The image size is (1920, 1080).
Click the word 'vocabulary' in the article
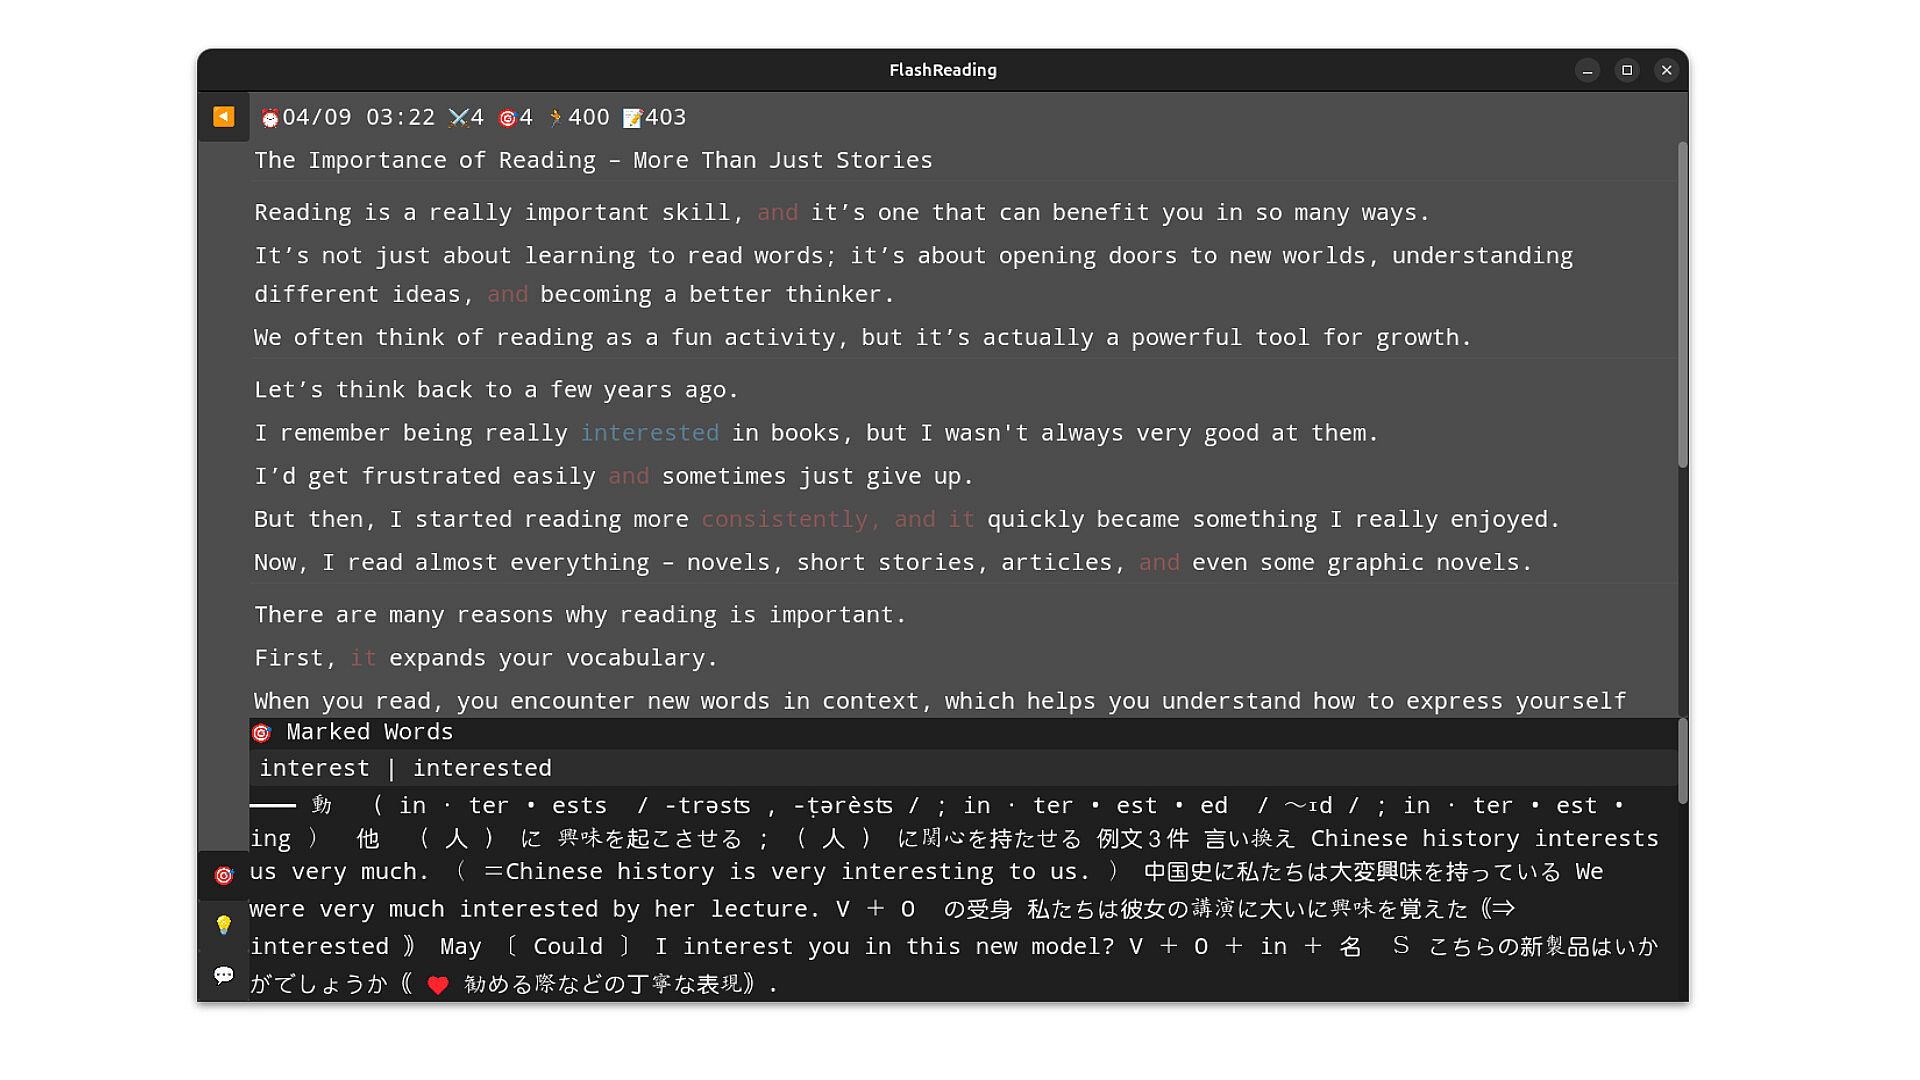pos(636,658)
